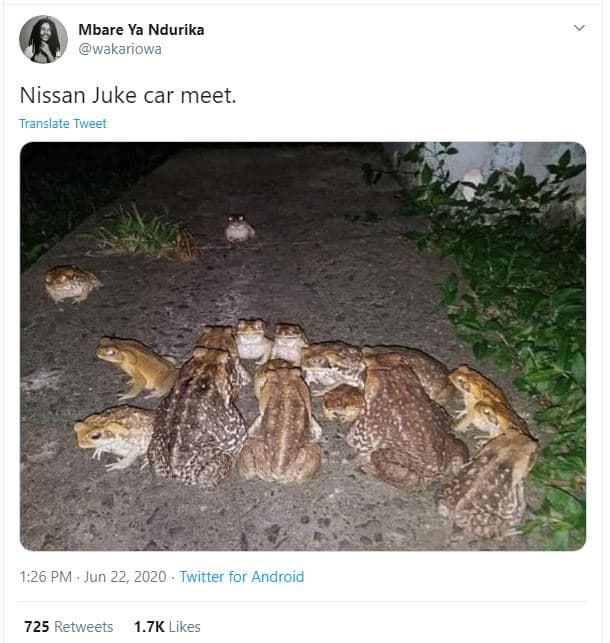
Task: Expand the tweet options chevron
Action: (579, 28)
